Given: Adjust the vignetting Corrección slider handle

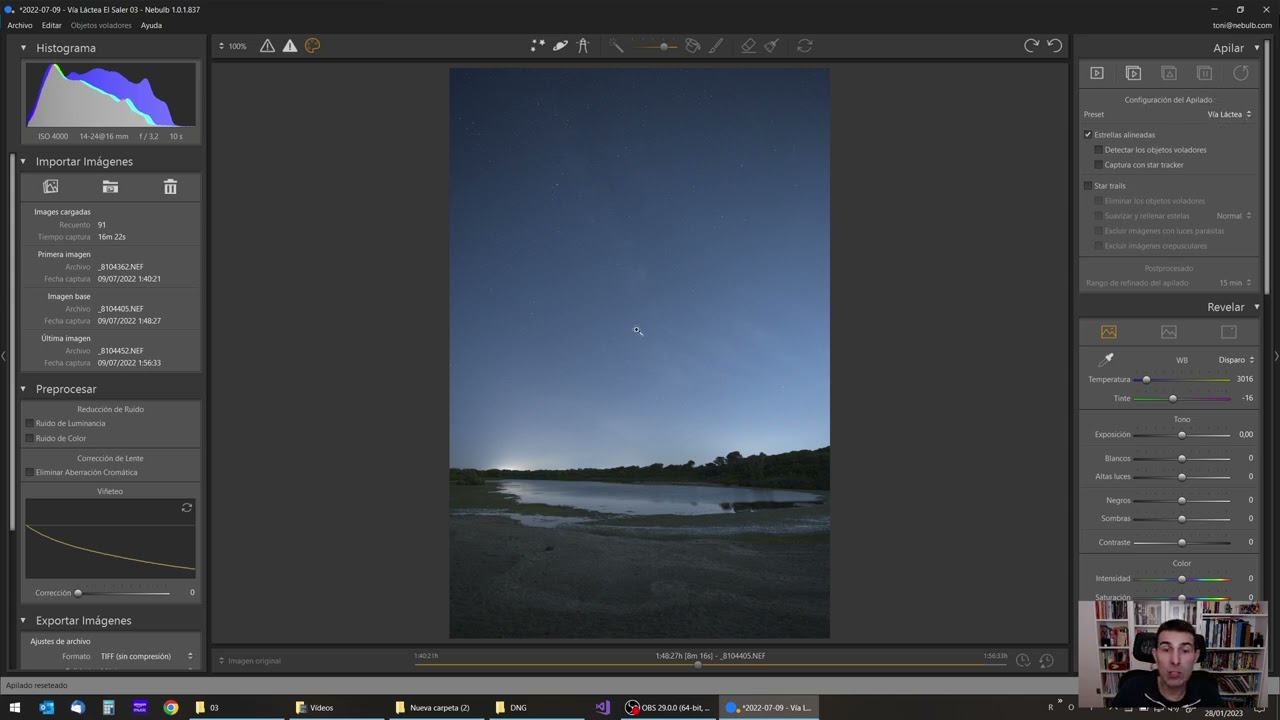Looking at the screenshot, I should click(x=78, y=593).
